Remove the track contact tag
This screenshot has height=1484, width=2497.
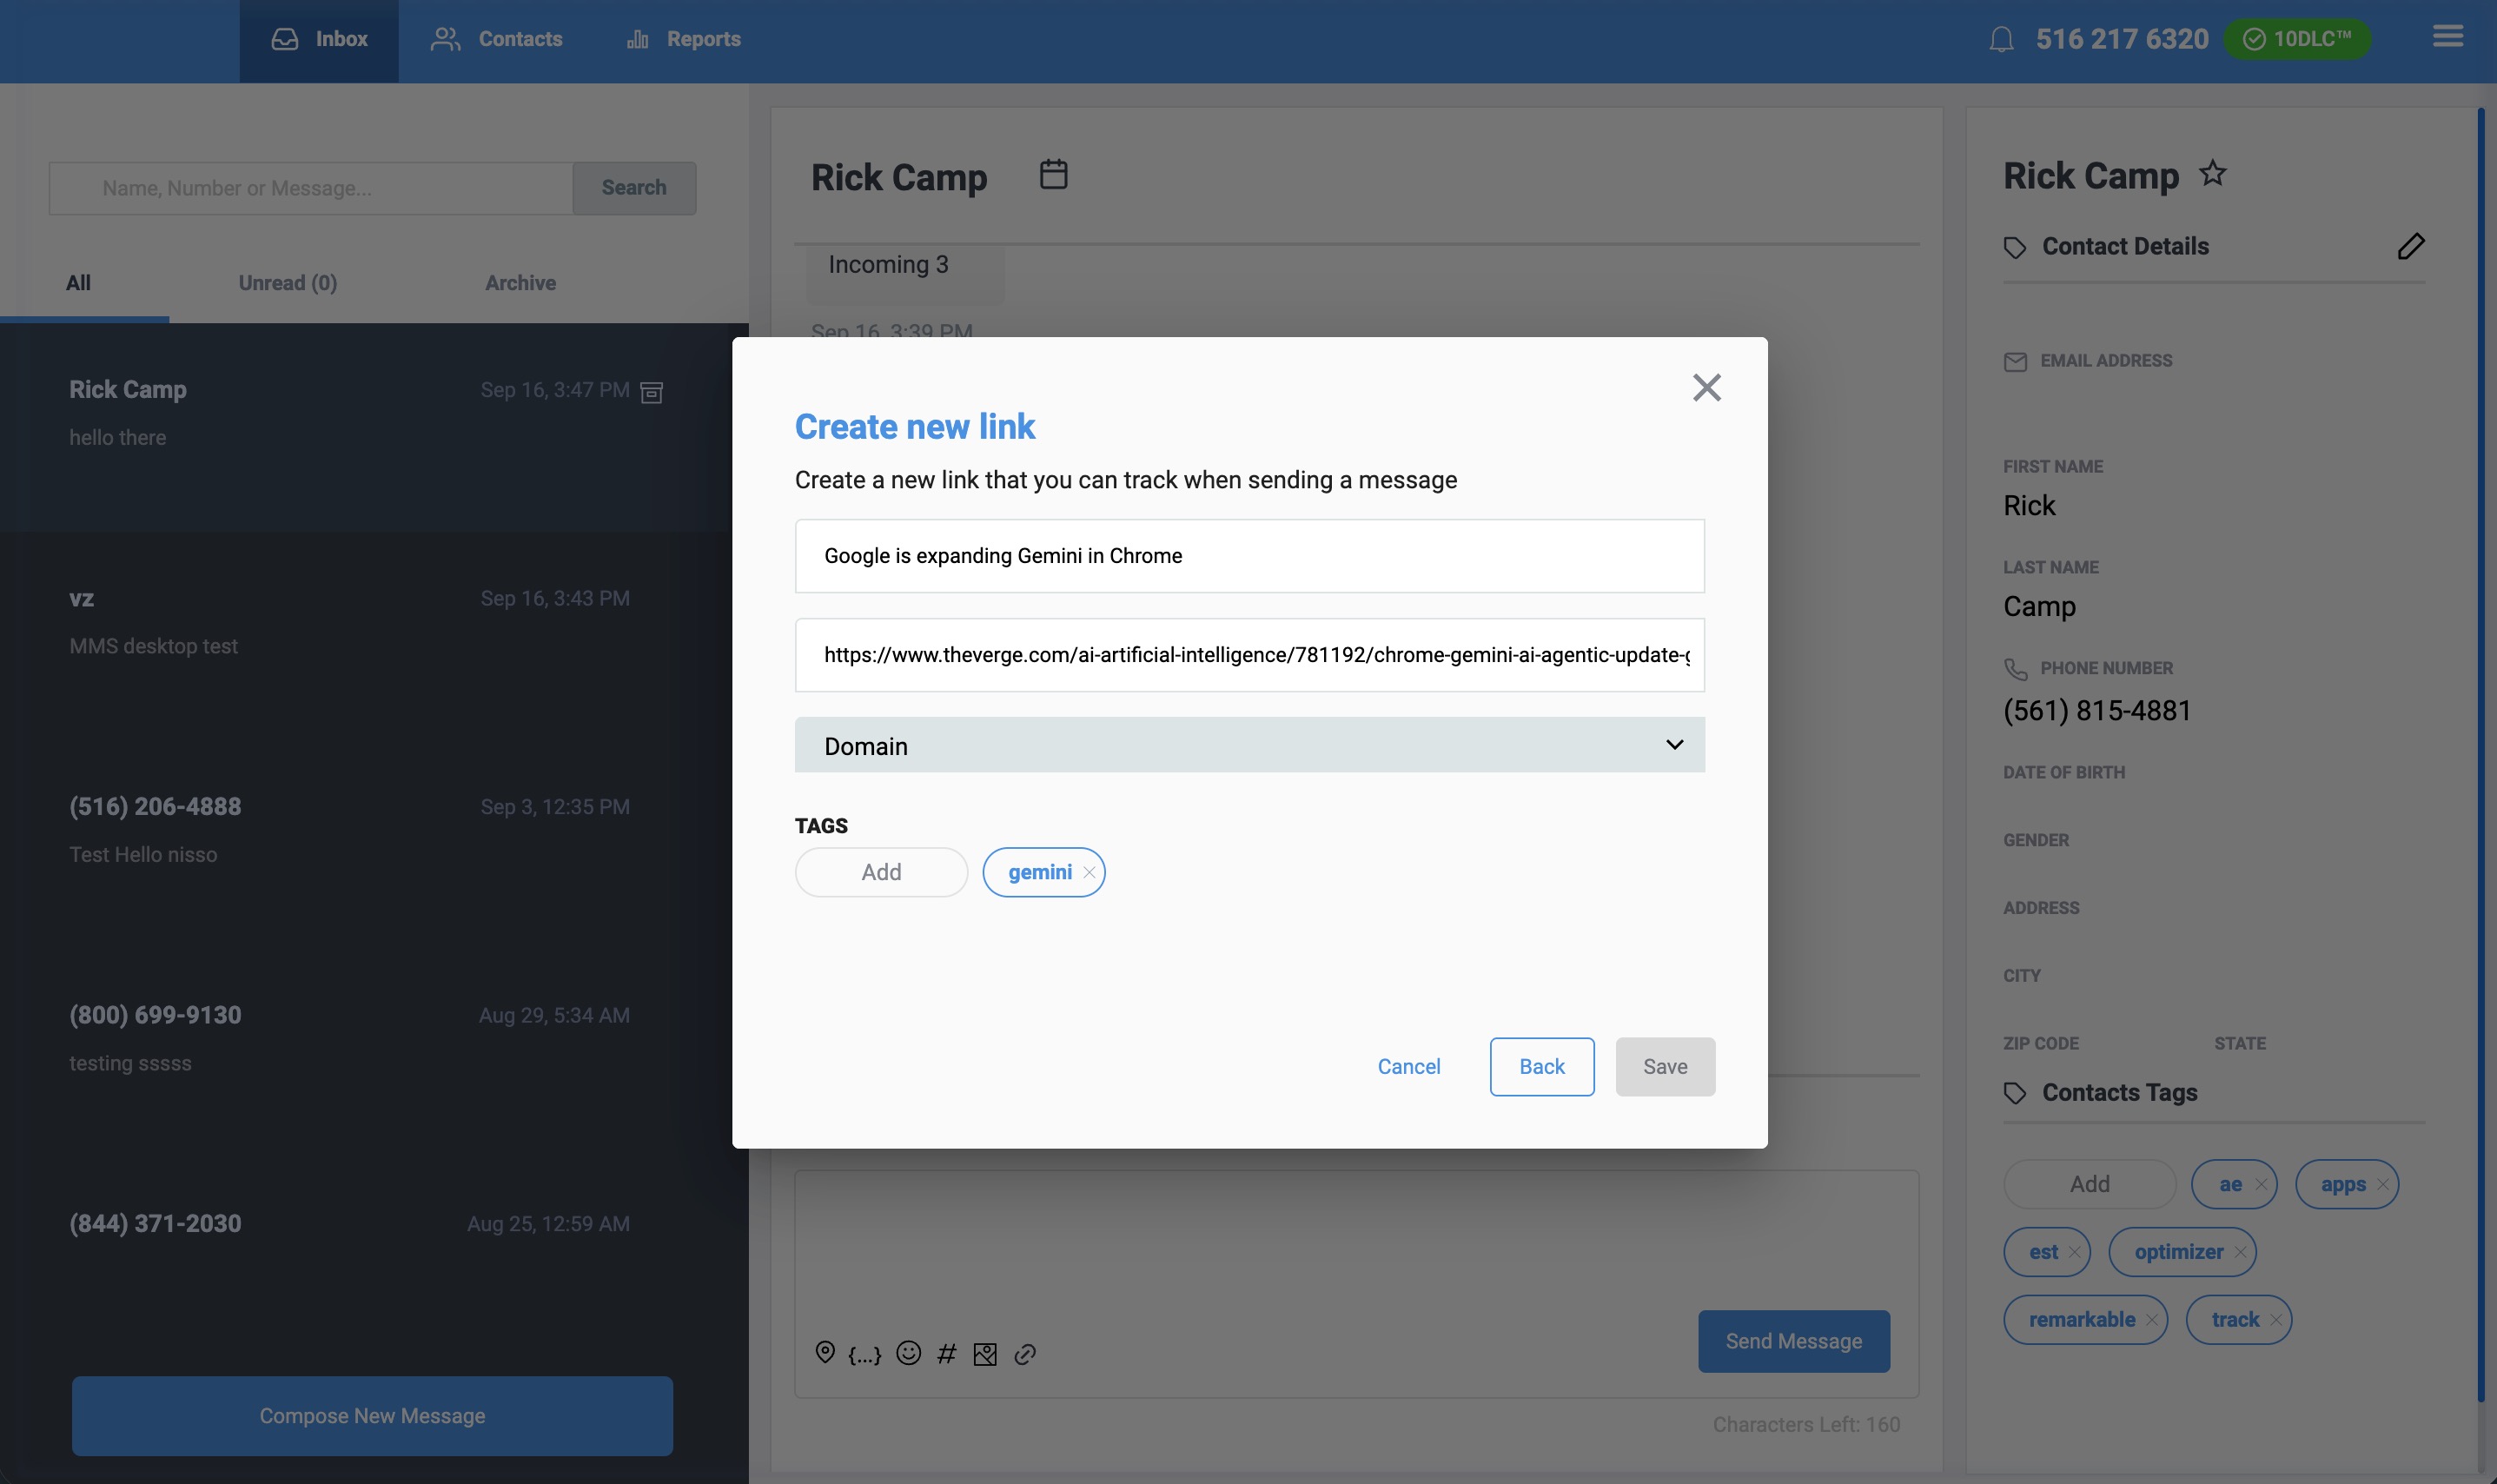click(x=2275, y=1320)
